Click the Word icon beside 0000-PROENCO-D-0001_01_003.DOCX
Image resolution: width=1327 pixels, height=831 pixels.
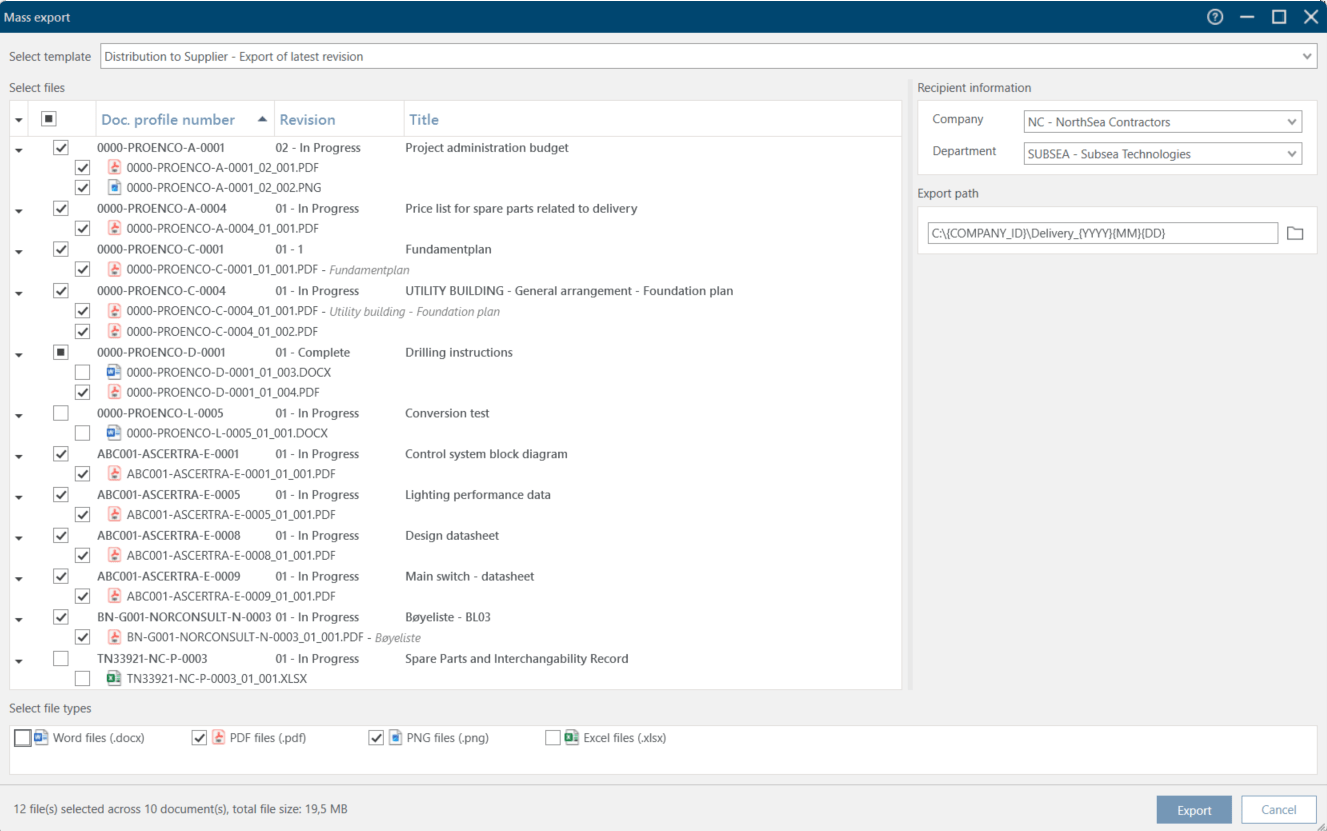[114, 371]
